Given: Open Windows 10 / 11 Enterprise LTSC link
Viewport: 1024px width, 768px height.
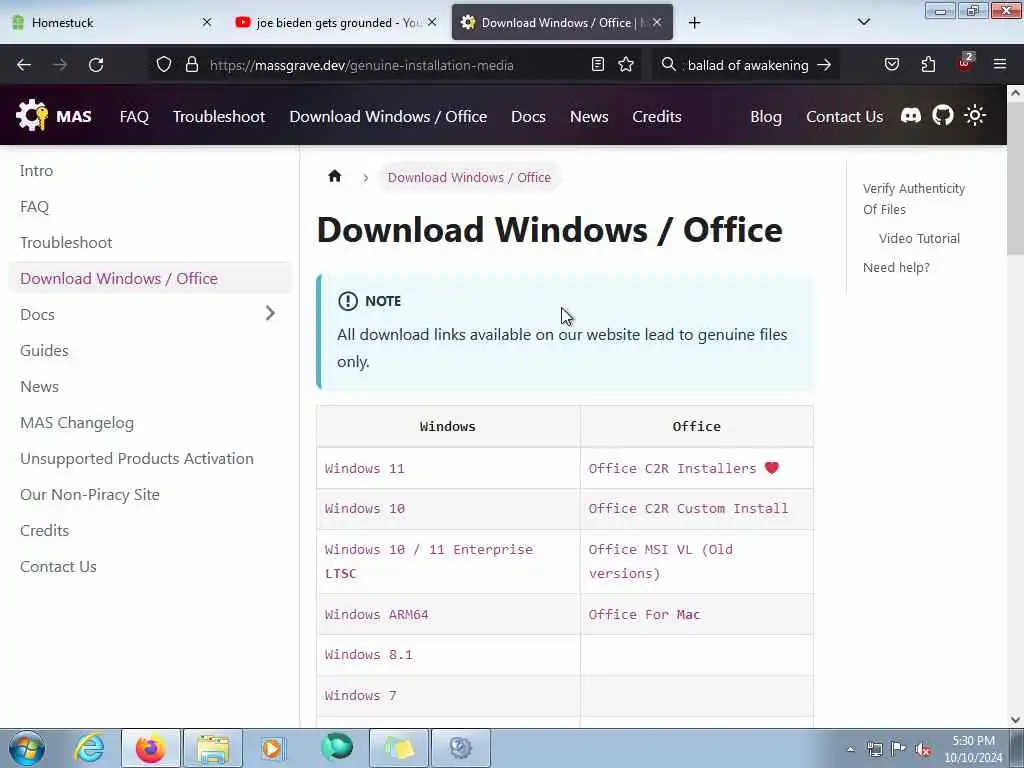Looking at the screenshot, I should pyautogui.click(x=428, y=561).
